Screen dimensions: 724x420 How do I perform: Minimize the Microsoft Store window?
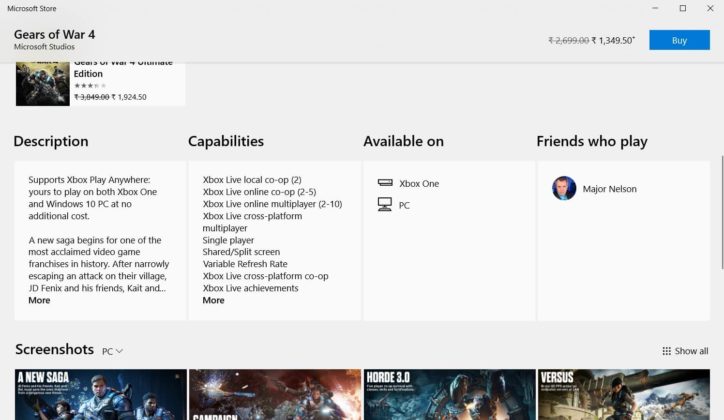(655, 8)
